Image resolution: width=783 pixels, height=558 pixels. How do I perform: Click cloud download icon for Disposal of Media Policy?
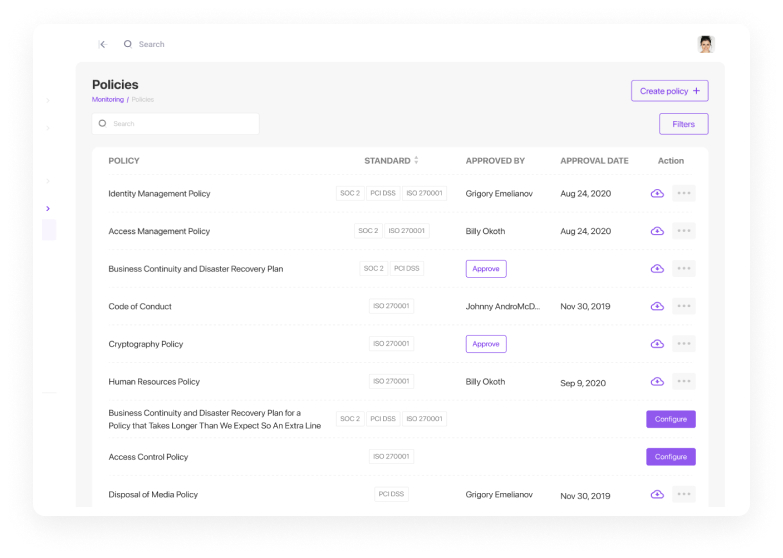[657, 494]
